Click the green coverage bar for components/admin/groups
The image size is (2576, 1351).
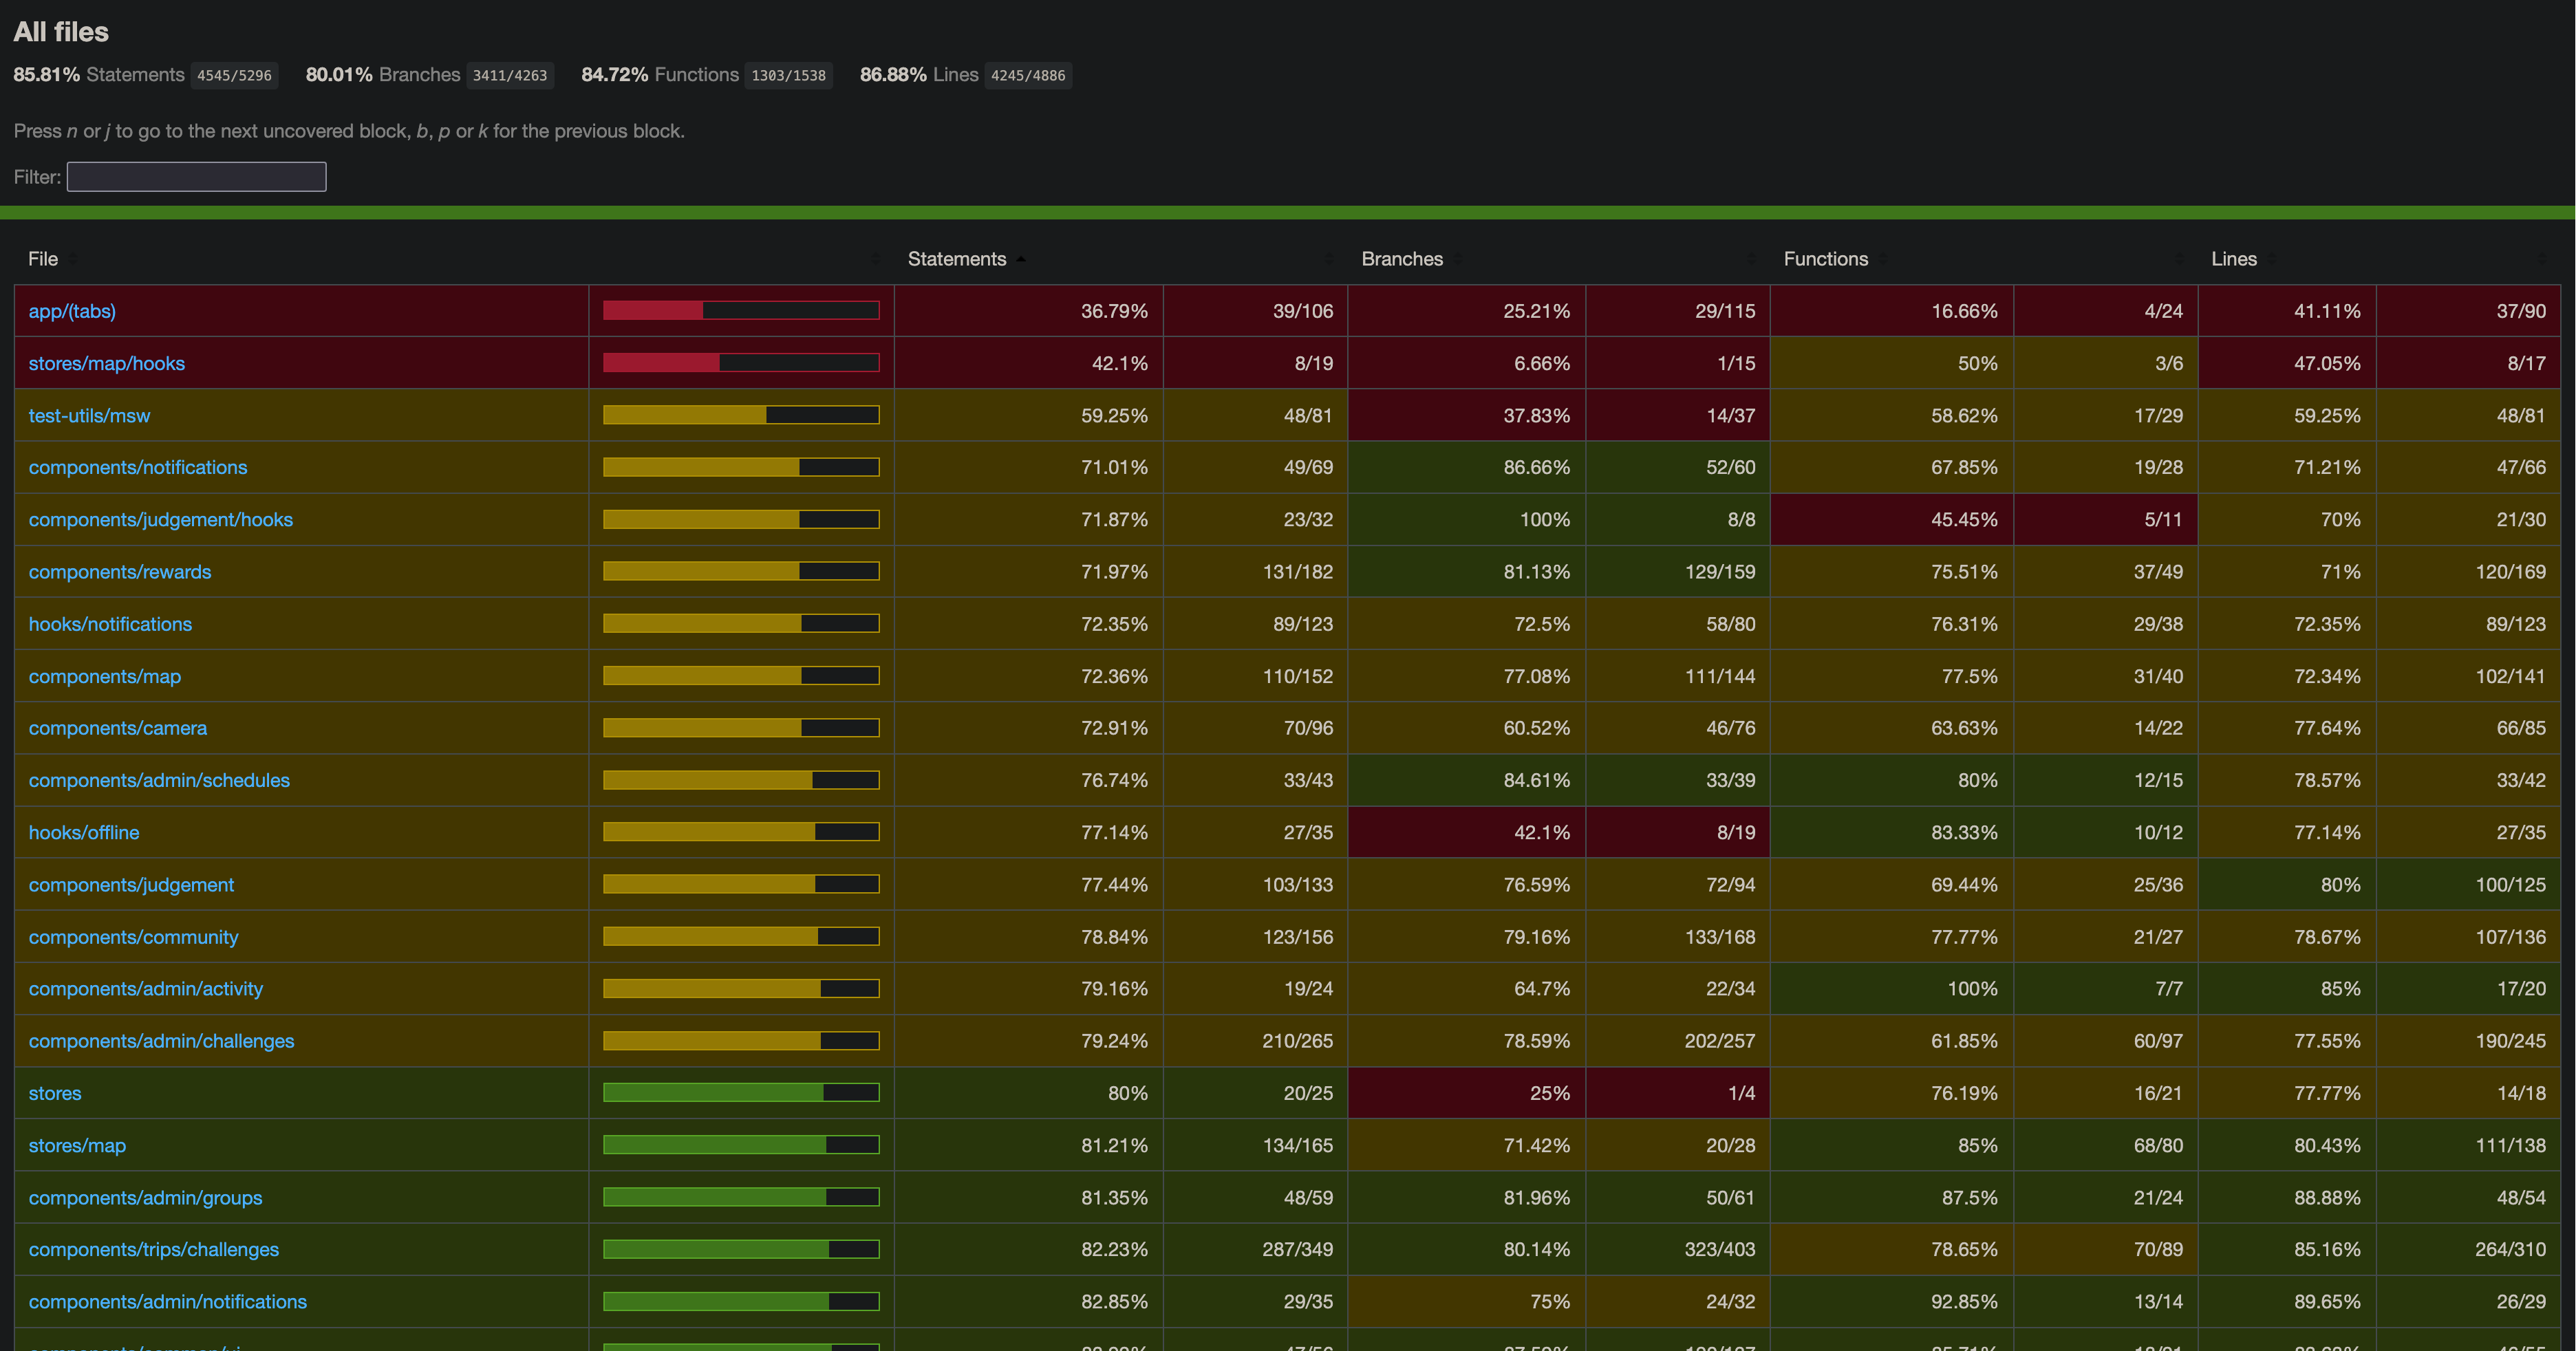click(x=741, y=1197)
